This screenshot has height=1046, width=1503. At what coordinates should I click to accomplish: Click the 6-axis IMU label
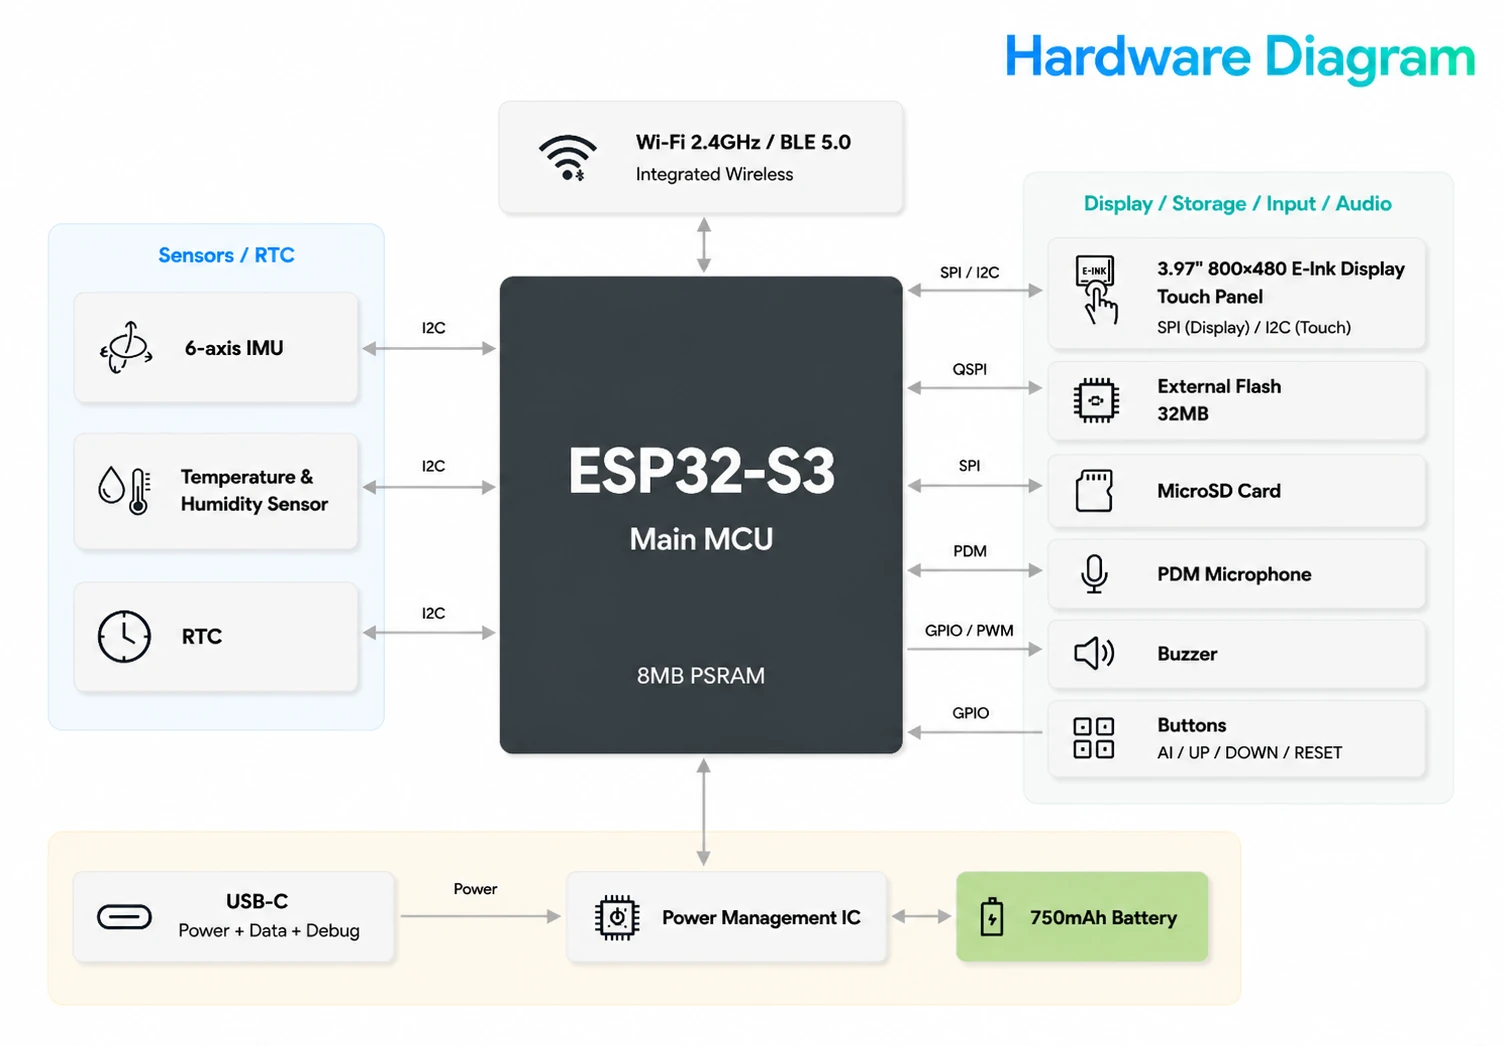coord(234,348)
